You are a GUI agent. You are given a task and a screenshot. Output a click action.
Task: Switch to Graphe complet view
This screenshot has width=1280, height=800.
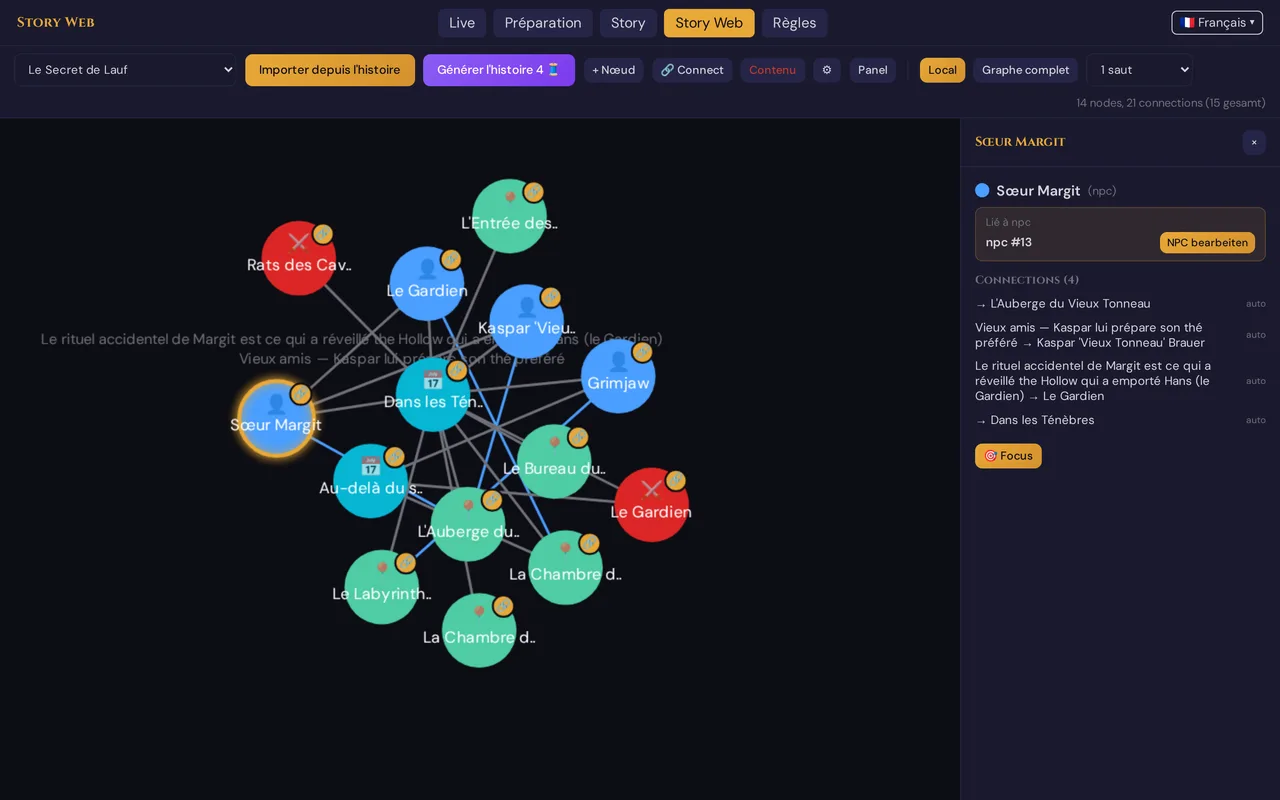1025,70
